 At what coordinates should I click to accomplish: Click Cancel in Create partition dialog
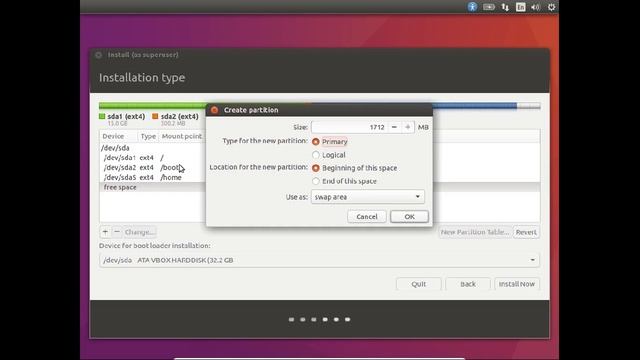tap(367, 217)
